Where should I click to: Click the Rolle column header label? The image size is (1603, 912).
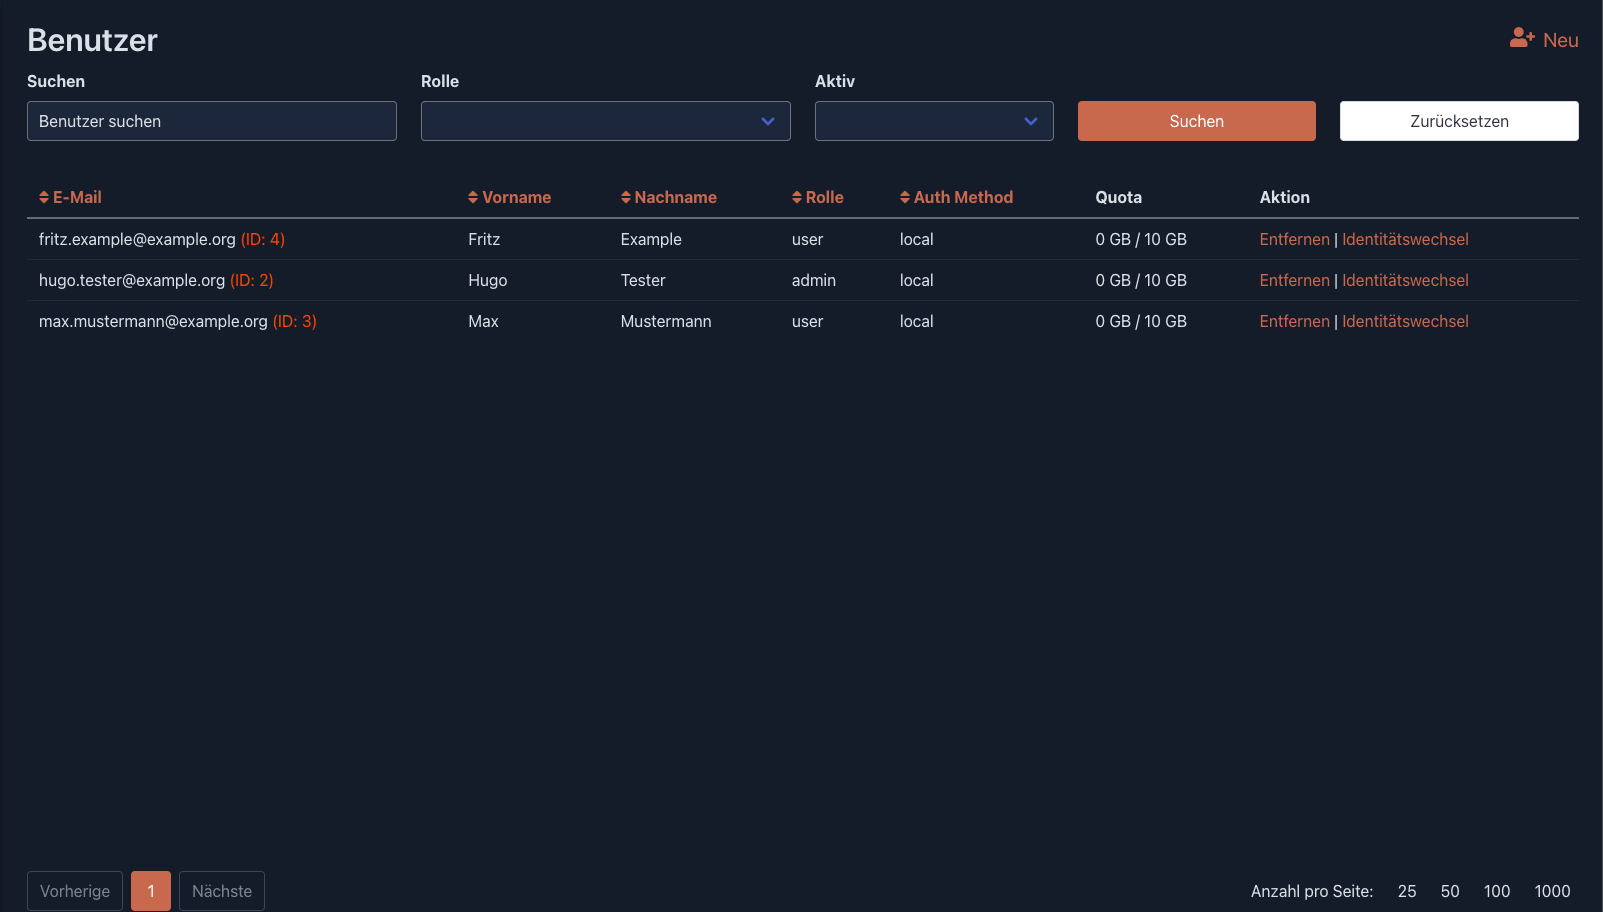tap(824, 198)
